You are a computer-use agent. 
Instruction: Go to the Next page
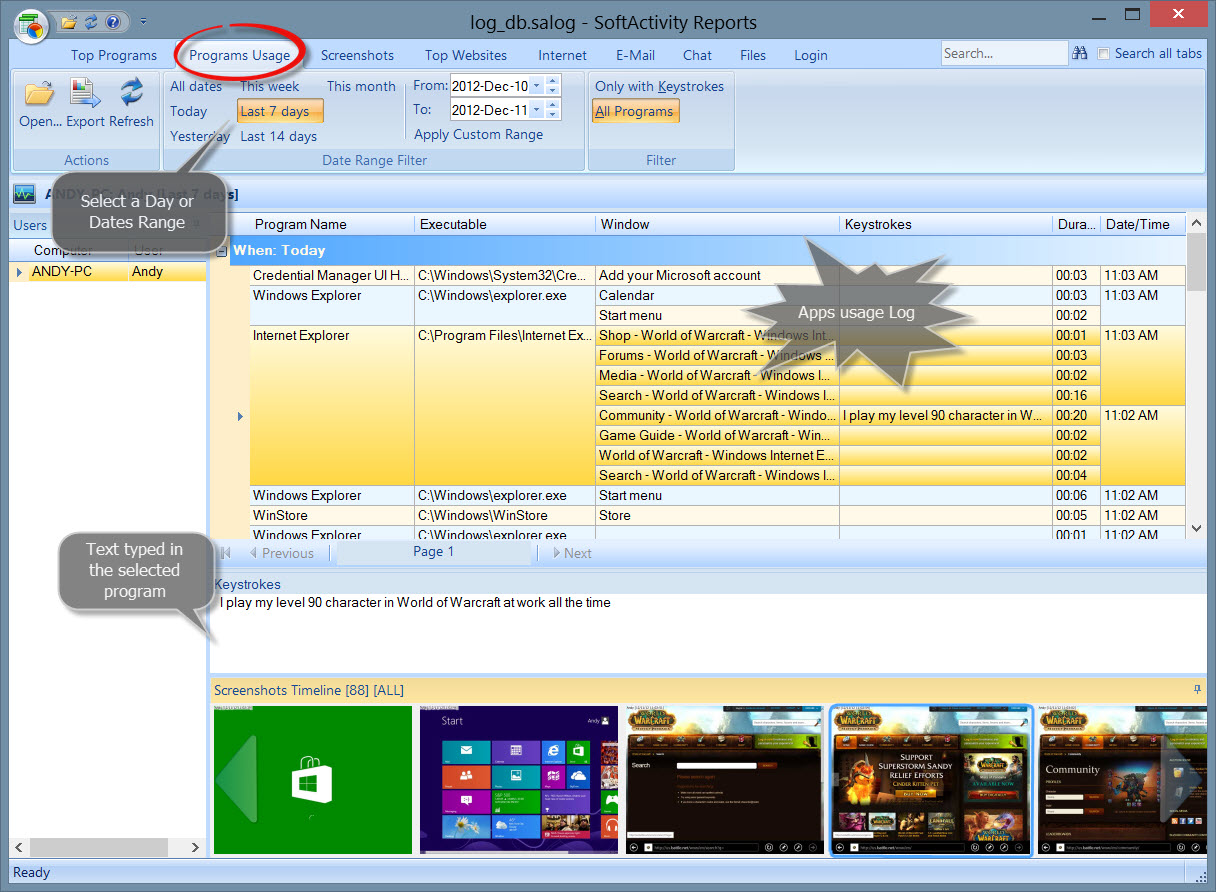pos(571,553)
